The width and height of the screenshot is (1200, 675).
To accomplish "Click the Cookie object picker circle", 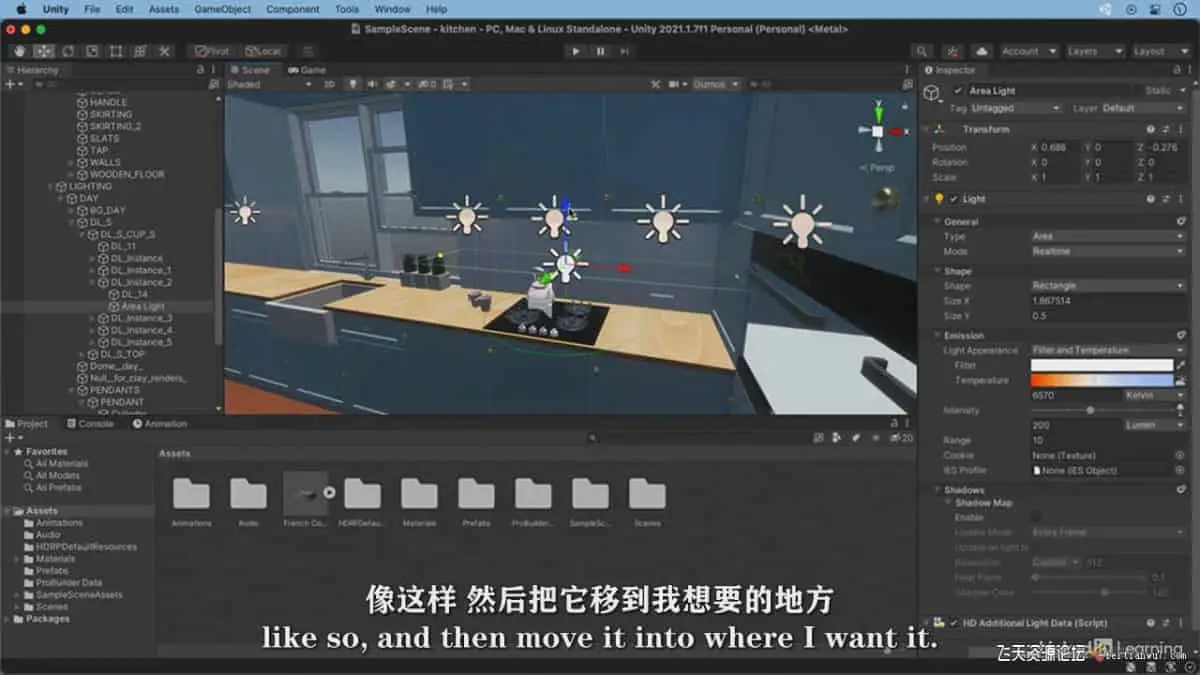I will 1180,455.
